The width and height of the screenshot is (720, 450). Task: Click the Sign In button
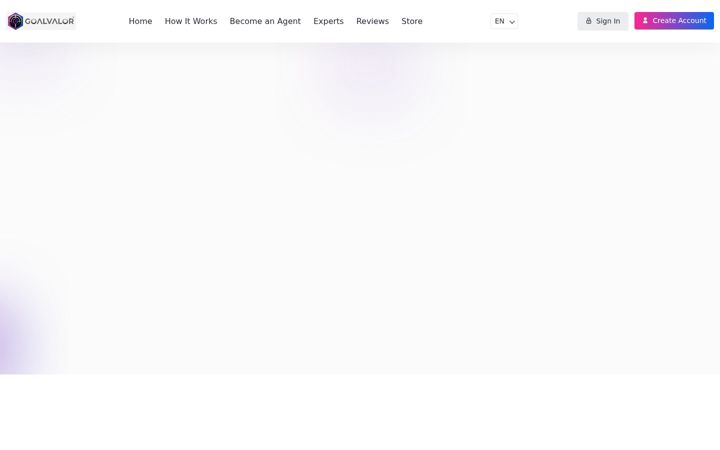click(x=603, y=21)
